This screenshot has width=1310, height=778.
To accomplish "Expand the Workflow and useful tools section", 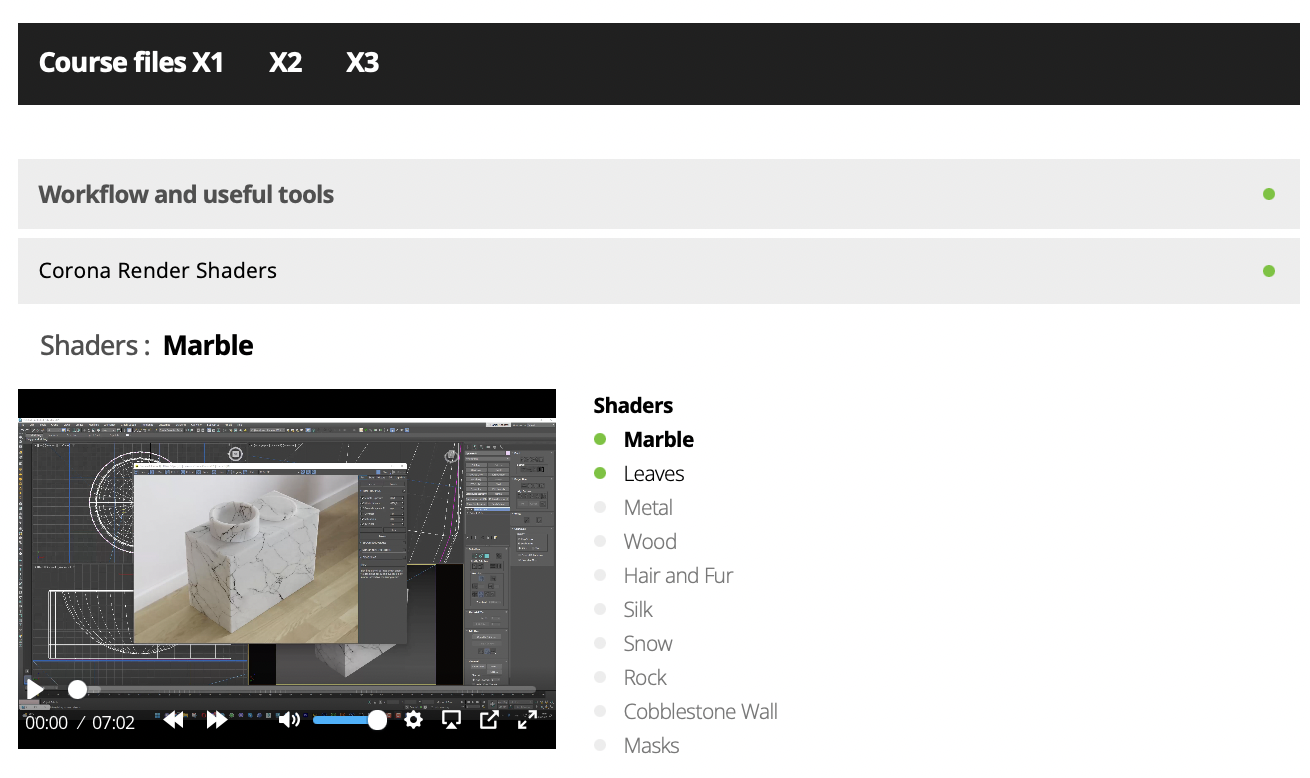I will 186,194.
